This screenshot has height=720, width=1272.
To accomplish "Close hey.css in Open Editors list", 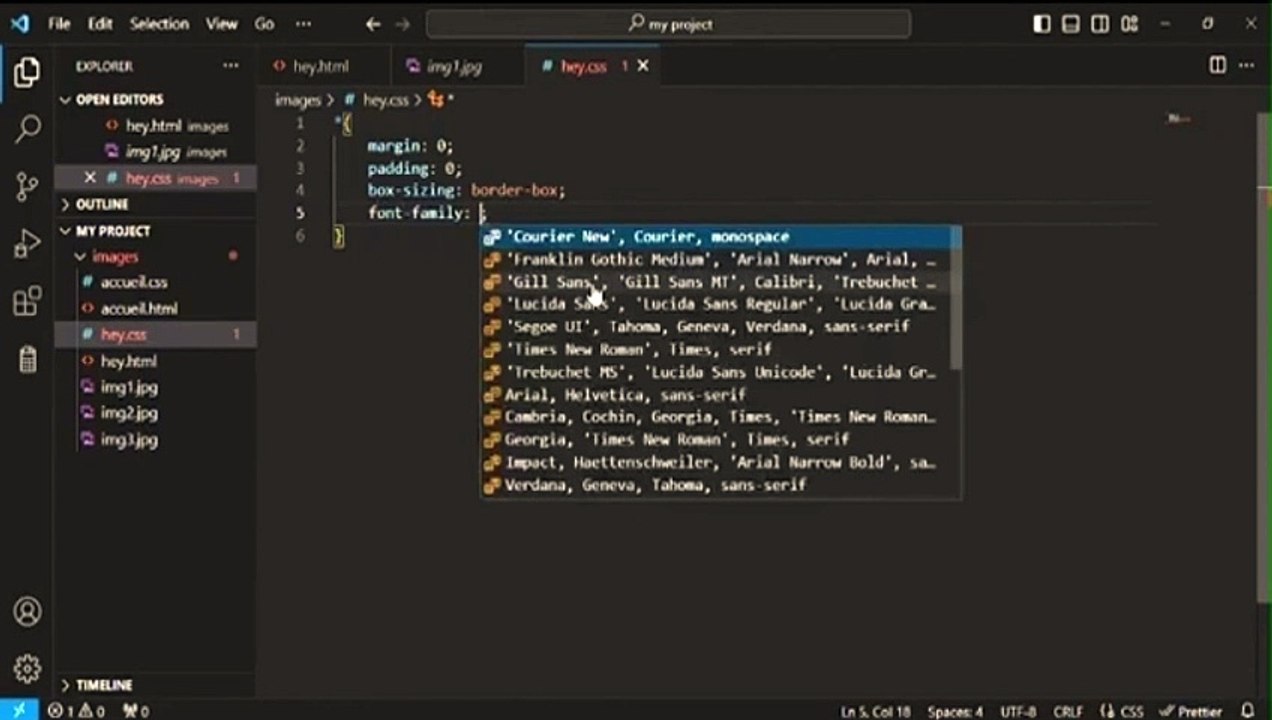I will [90, 178].
